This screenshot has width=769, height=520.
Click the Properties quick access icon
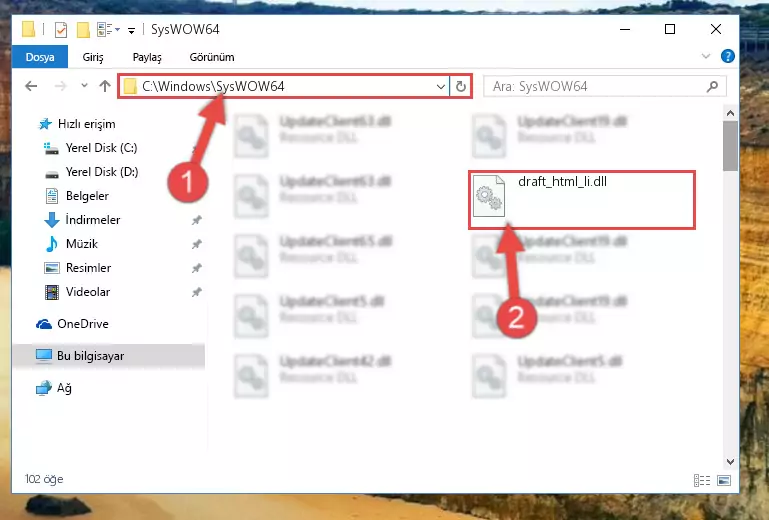[x=61, y=30]
